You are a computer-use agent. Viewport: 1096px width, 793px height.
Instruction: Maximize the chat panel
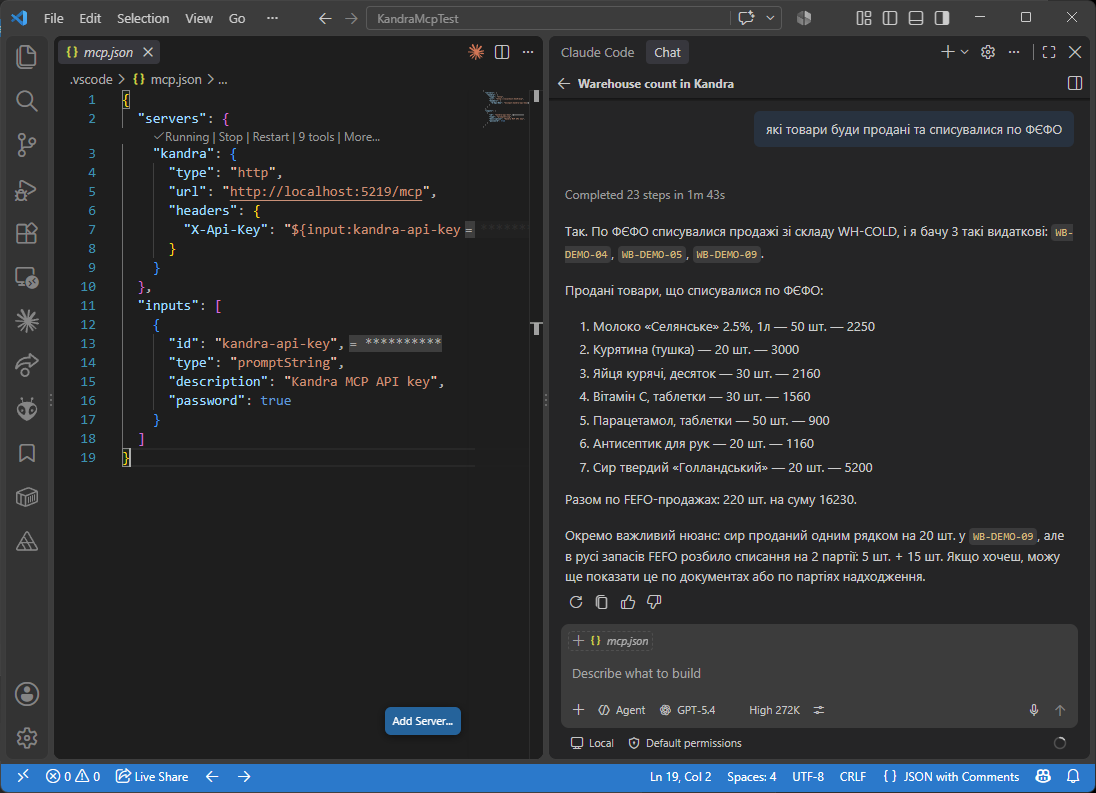click(1048, 52)
